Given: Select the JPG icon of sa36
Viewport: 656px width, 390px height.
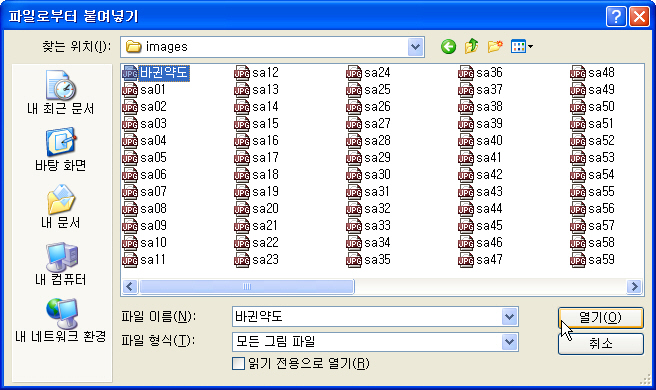Looking at the screenshot, I should click(x=466, y=73).
